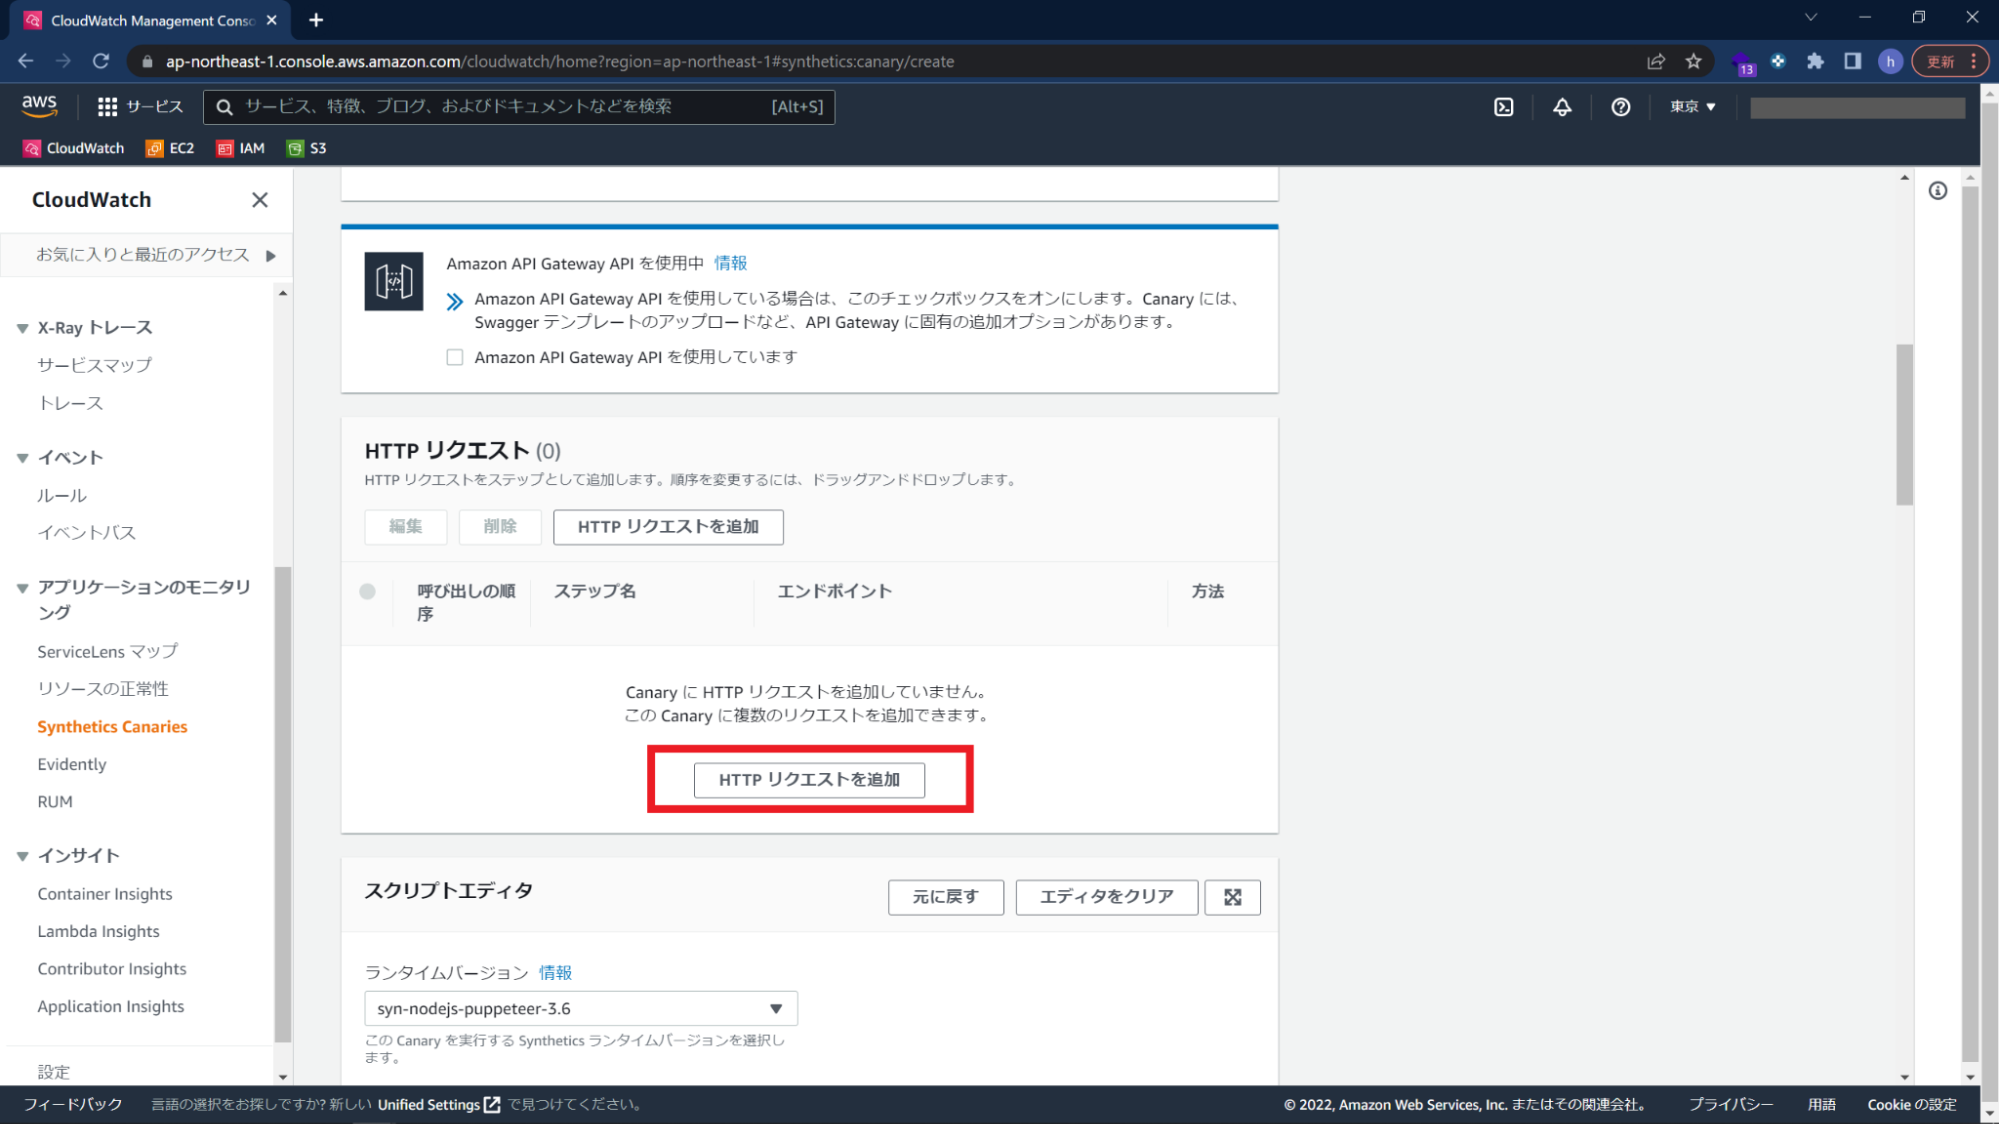Click the ServiceLens マップ icon

[x=106, y=650]
